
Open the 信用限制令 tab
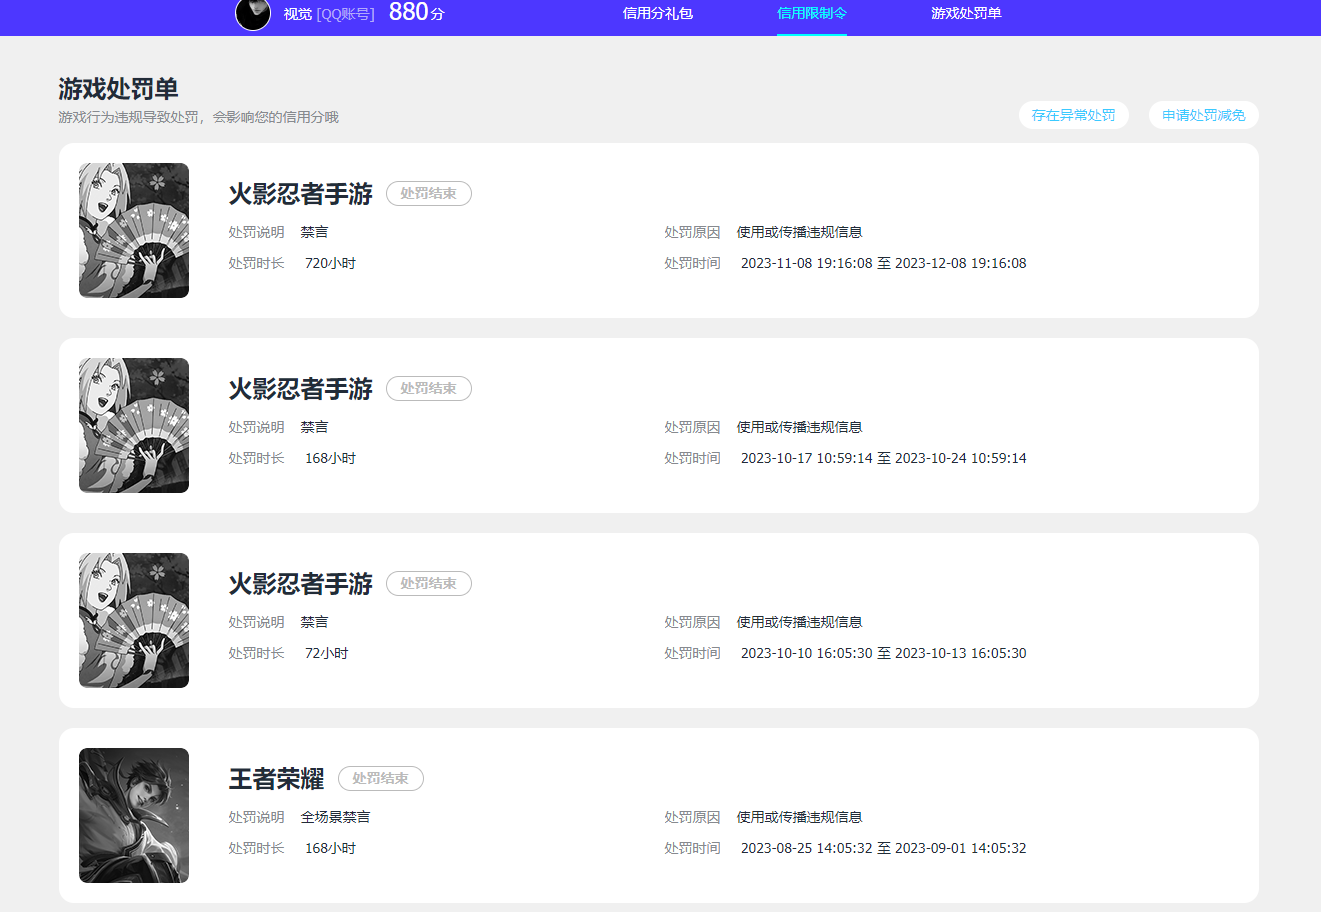pos(812,14)
